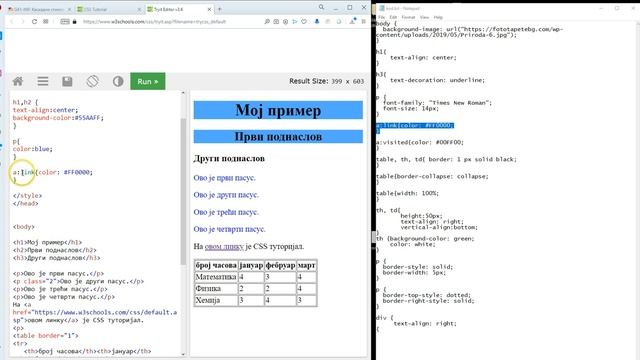Click the scroll-up arrow of code editor
Screen dimensions: 640x360
[183, 93]
